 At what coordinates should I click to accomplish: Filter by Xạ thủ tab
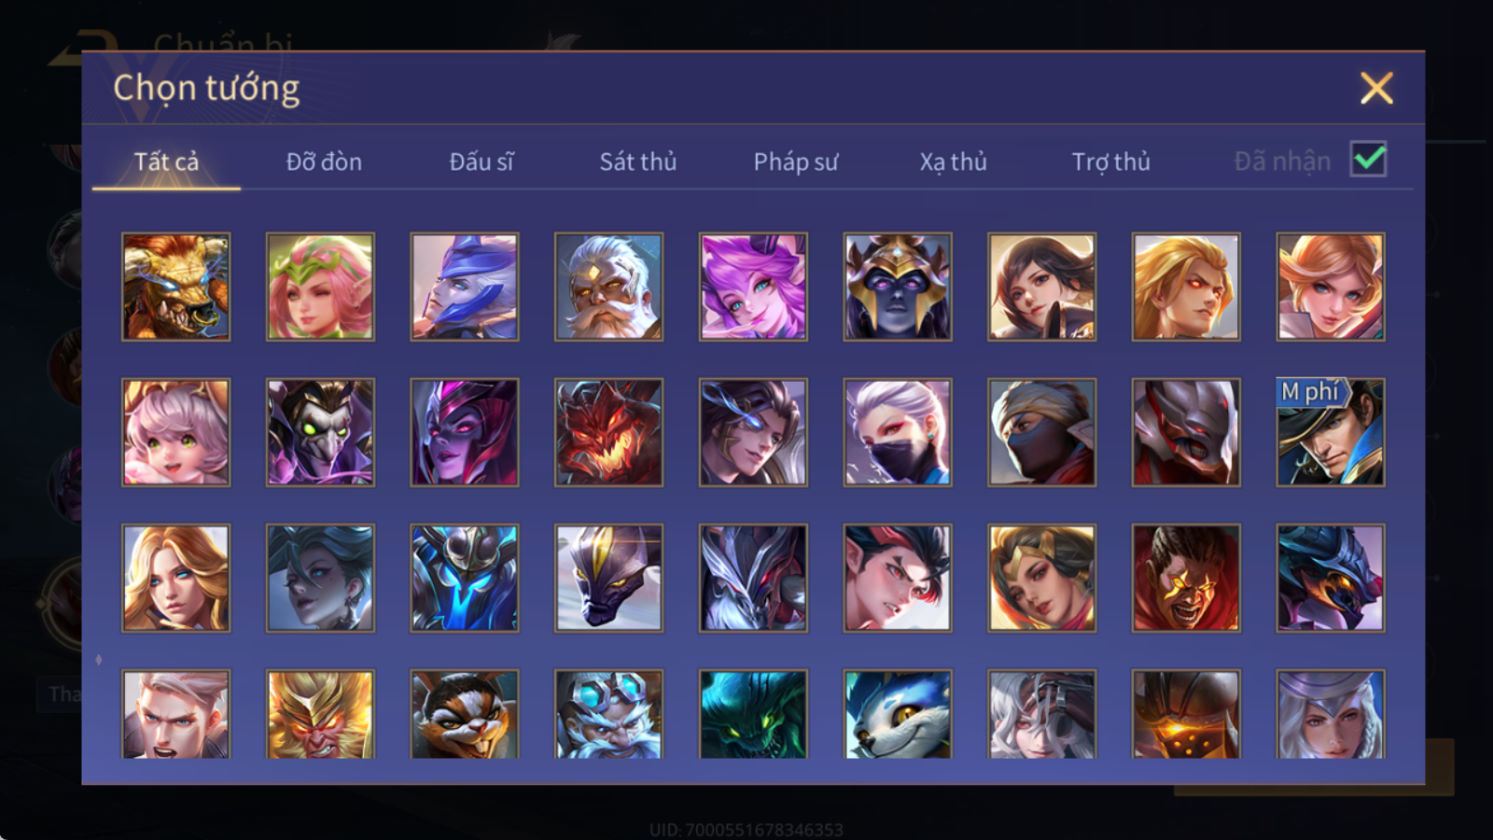tap(953, 162)
